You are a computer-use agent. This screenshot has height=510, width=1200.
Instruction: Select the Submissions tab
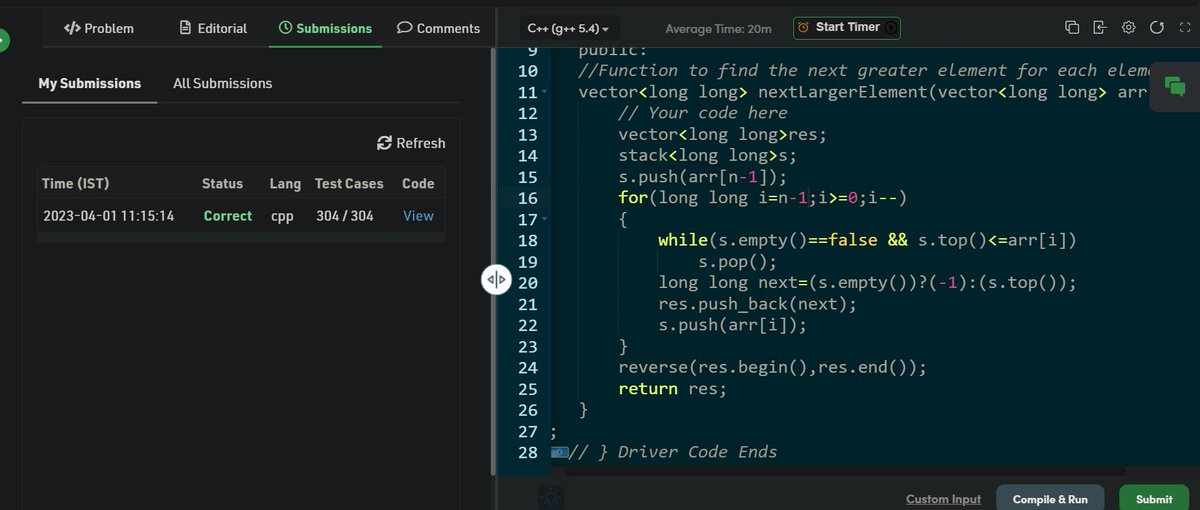(326, 28)
